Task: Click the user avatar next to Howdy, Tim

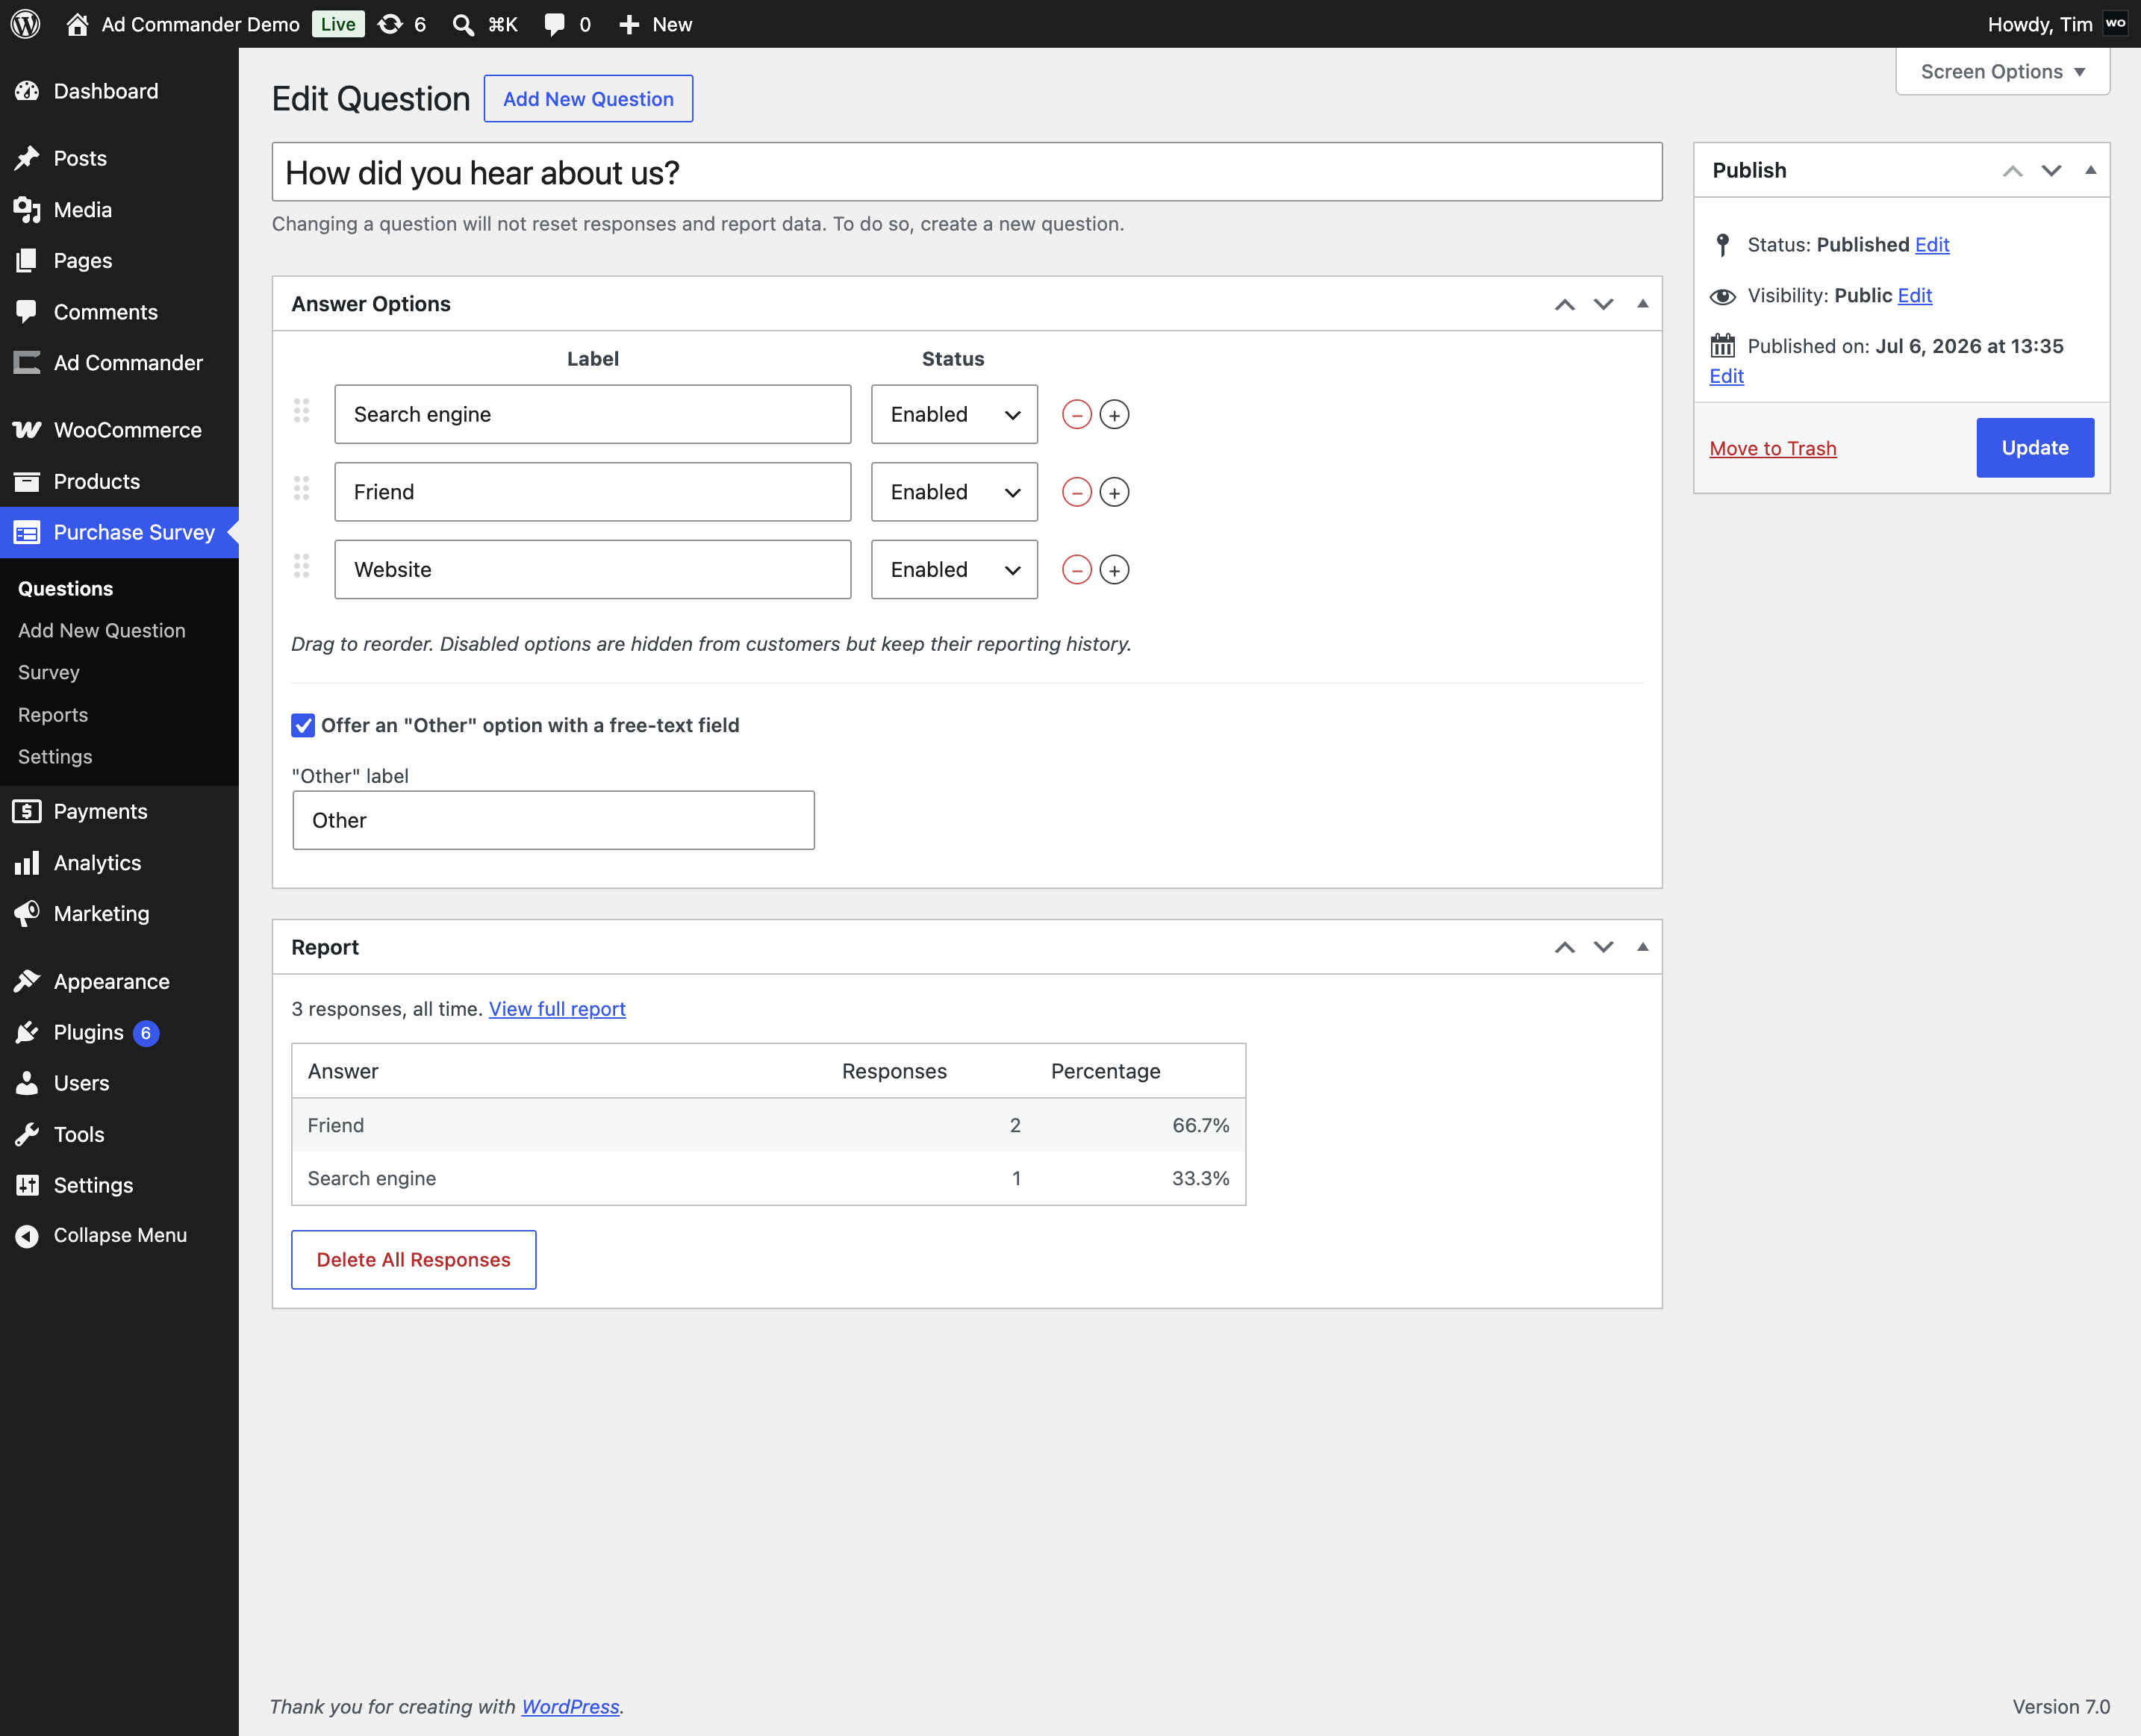Action: (2115, 24)
